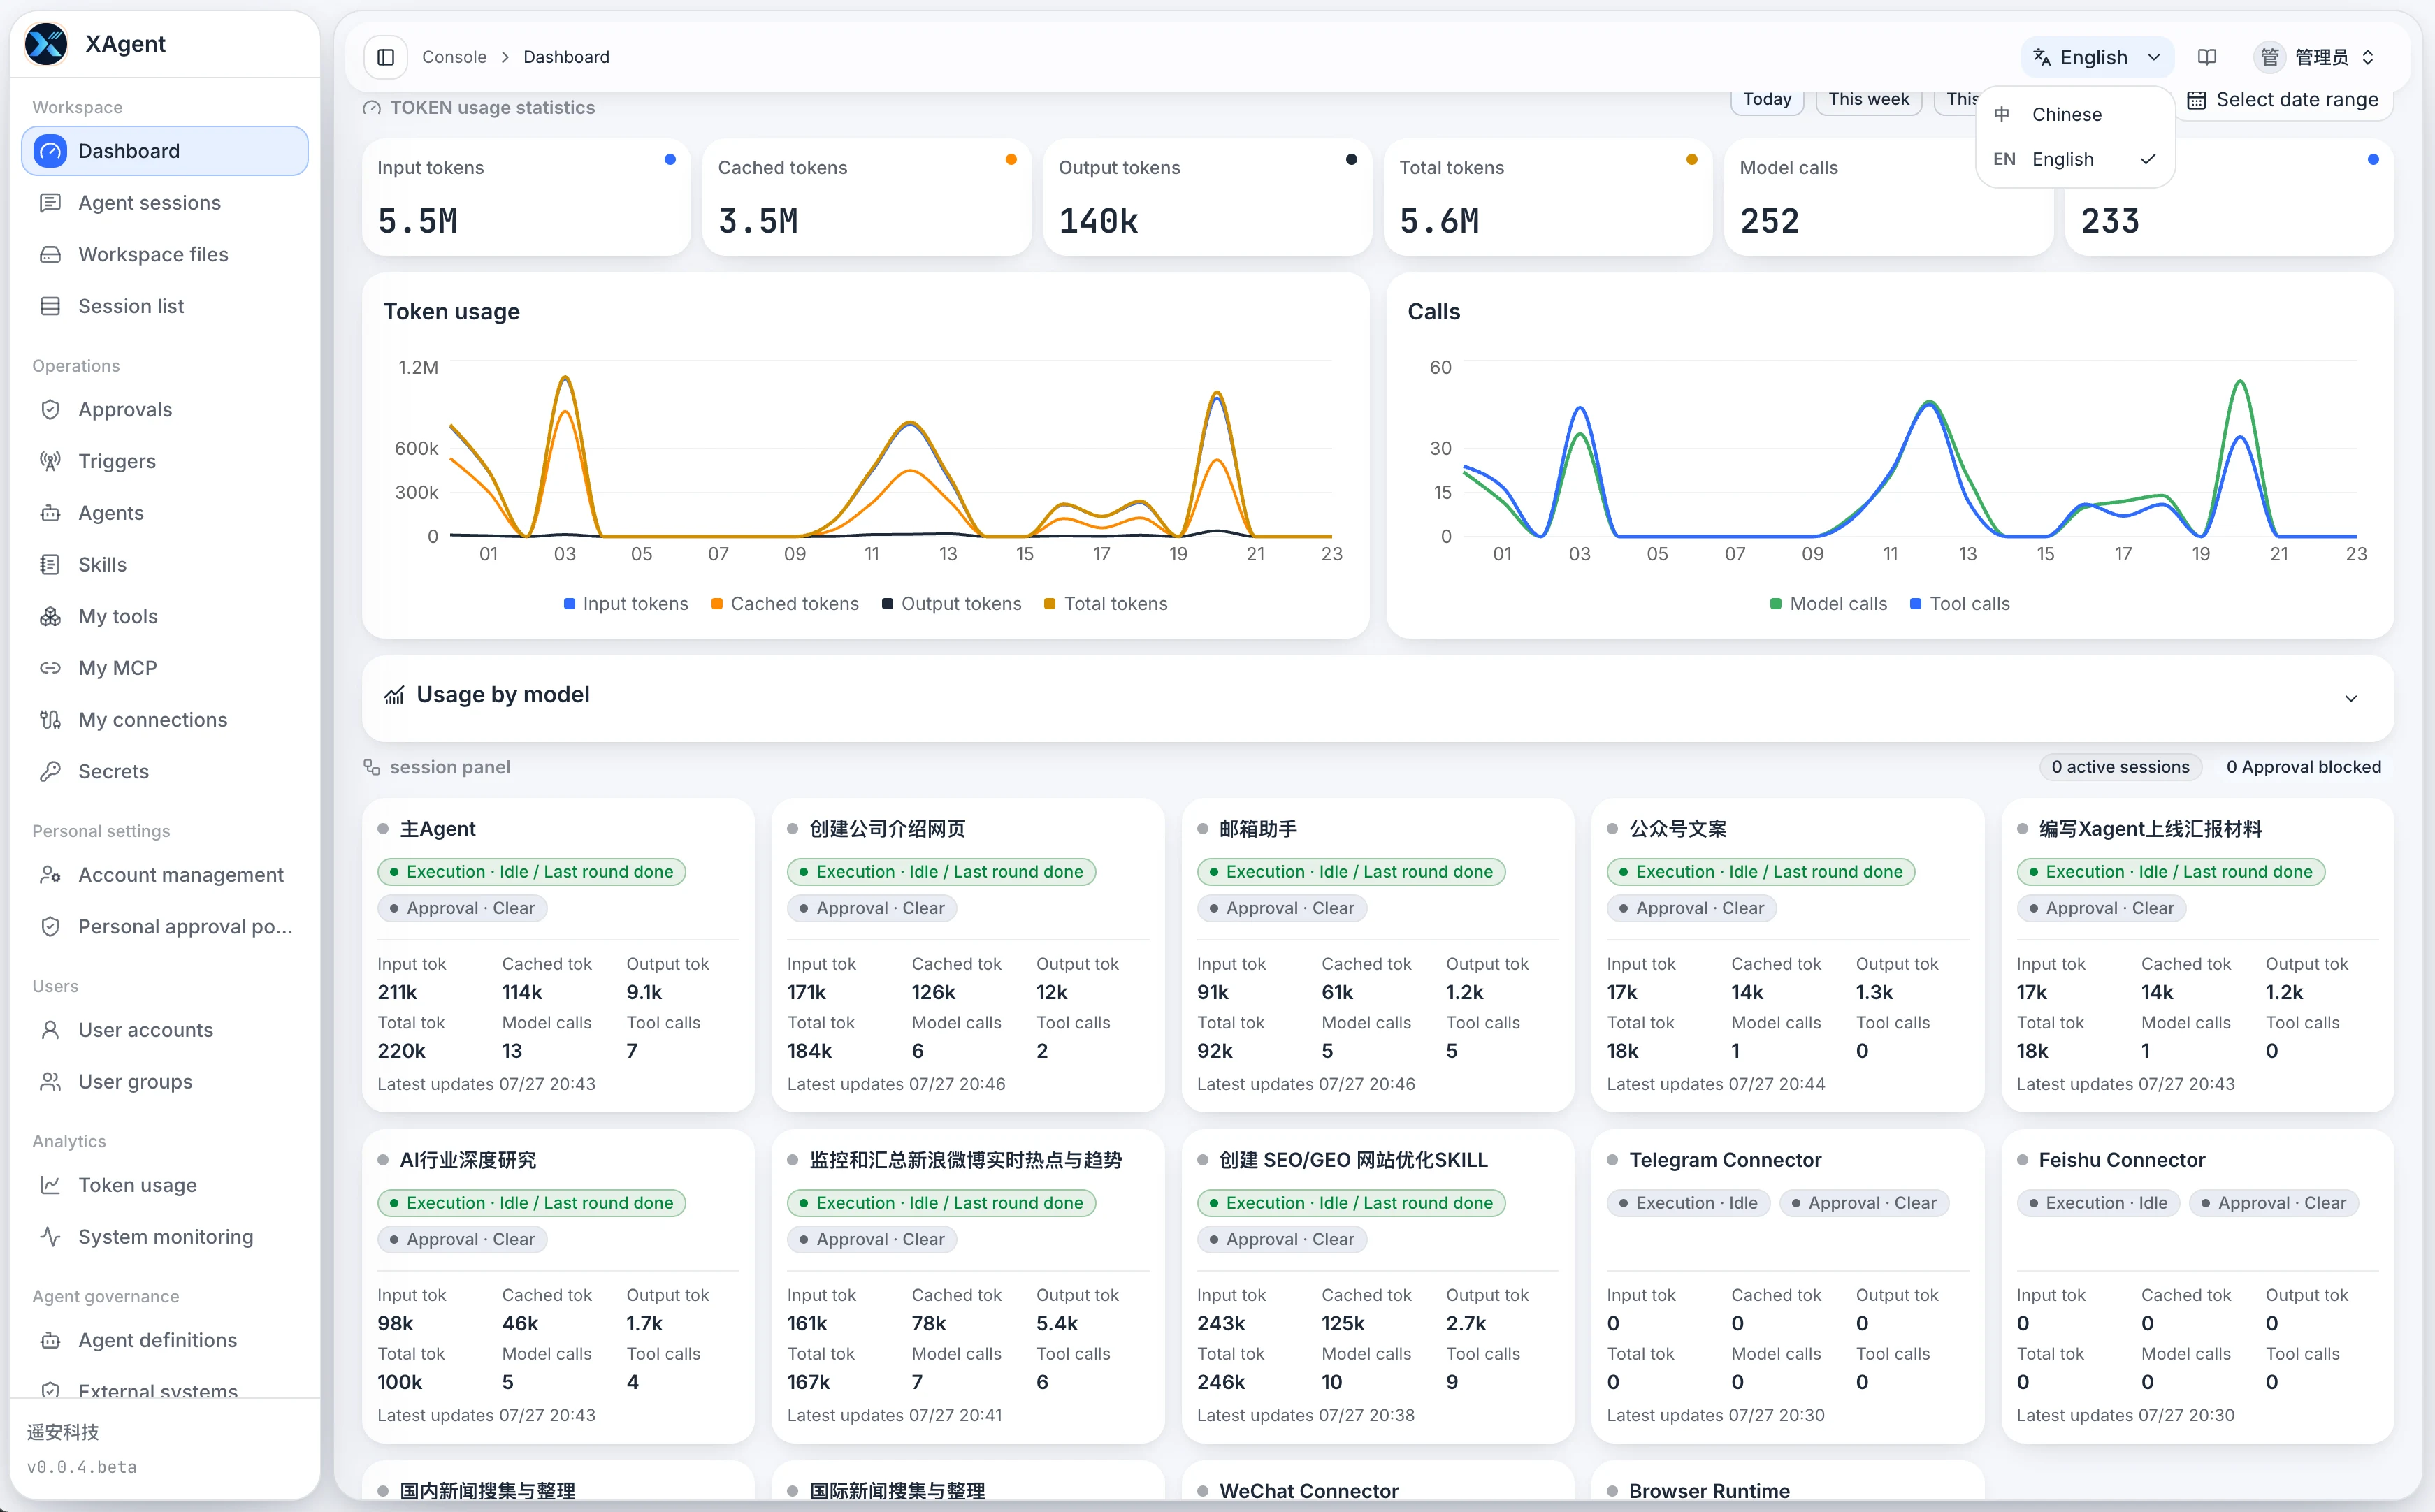Go to Workspace files page
The width and height of the screenshot is (2435, 1512).
pos(165,255)
